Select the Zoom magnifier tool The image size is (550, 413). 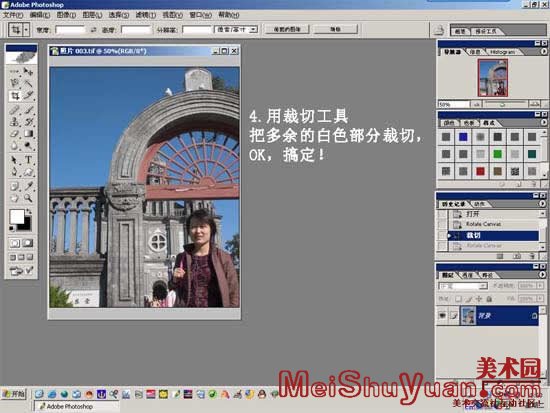(28, 198)
